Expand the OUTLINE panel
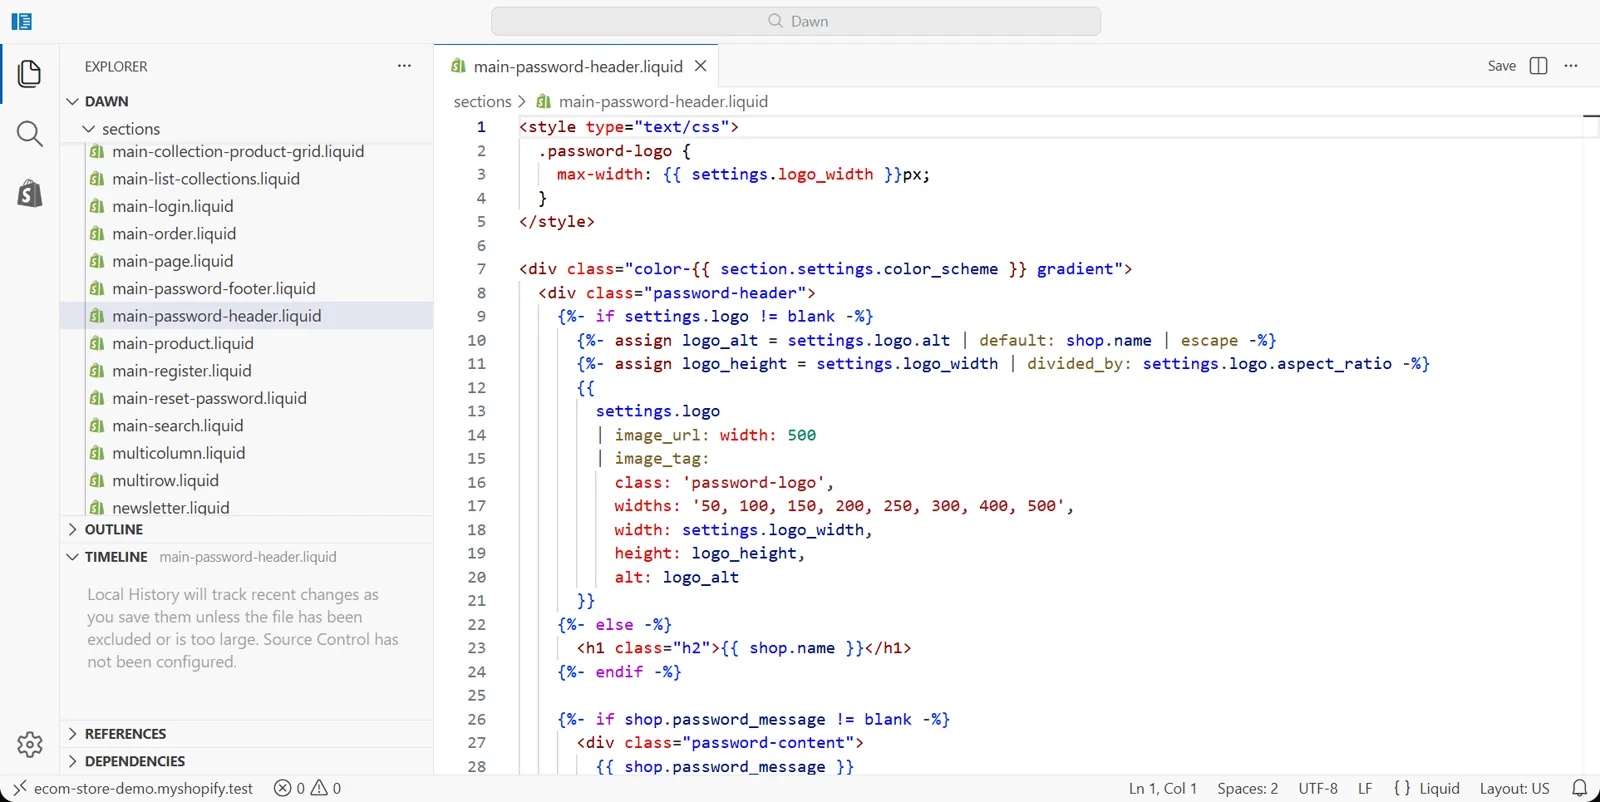This screenshot has height=802, width=1600. 72,529
